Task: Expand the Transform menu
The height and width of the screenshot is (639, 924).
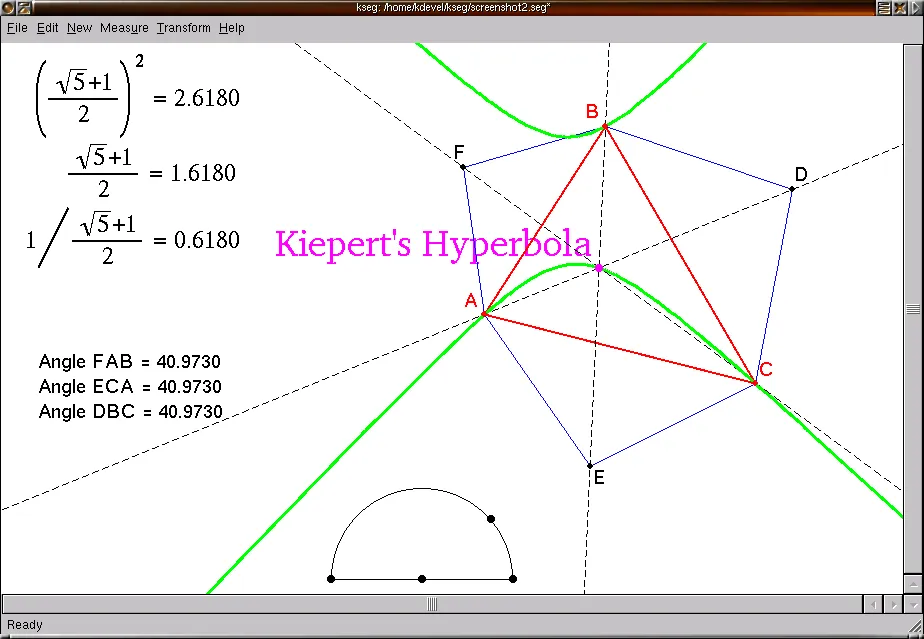Action: [x=183, y=28]
